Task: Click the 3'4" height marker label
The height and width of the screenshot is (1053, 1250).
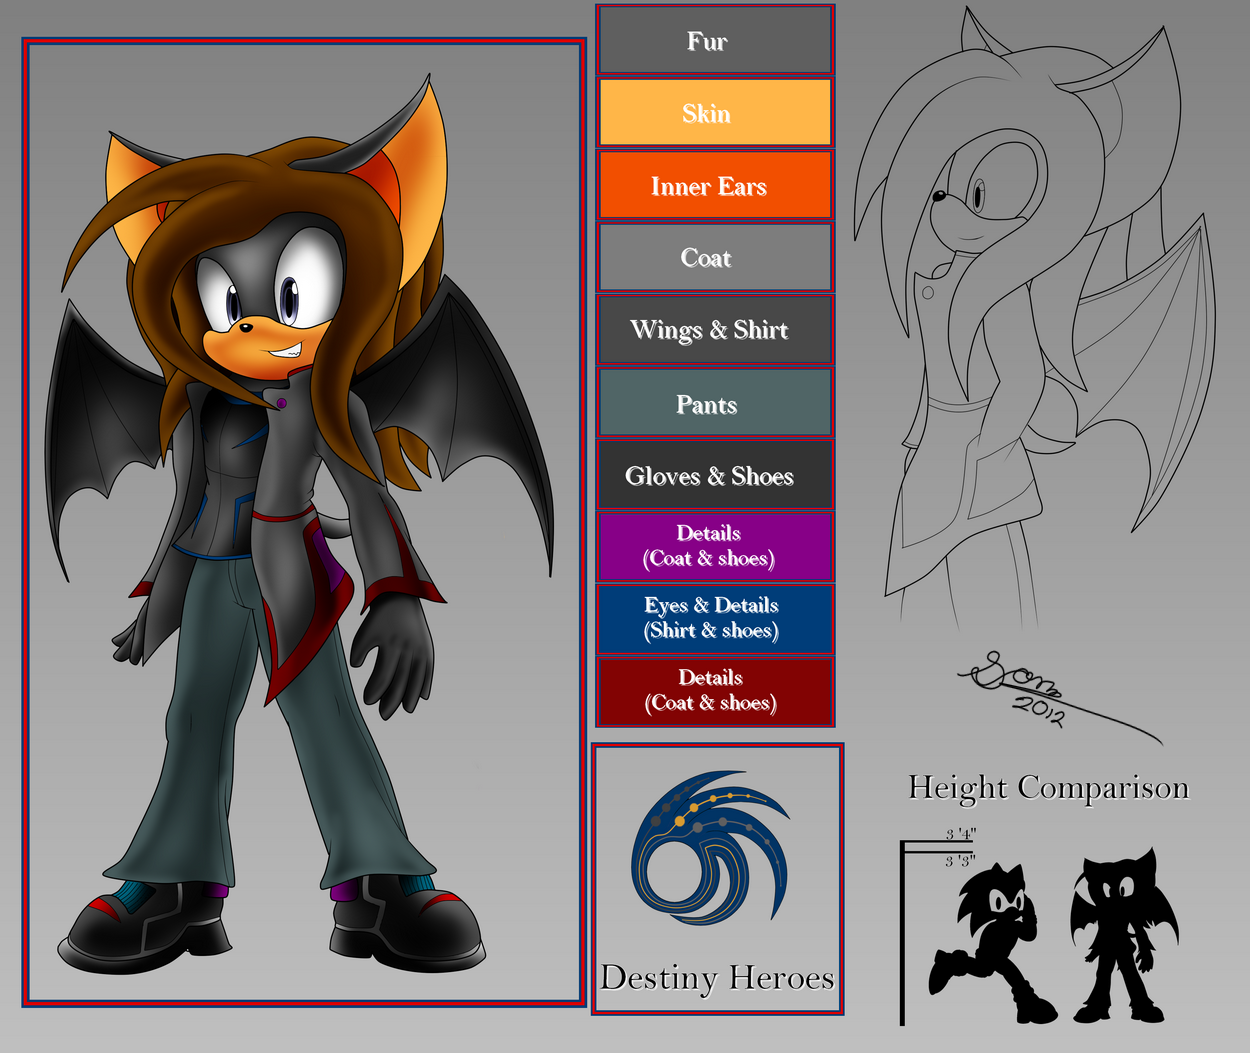Action: [961, 834]
